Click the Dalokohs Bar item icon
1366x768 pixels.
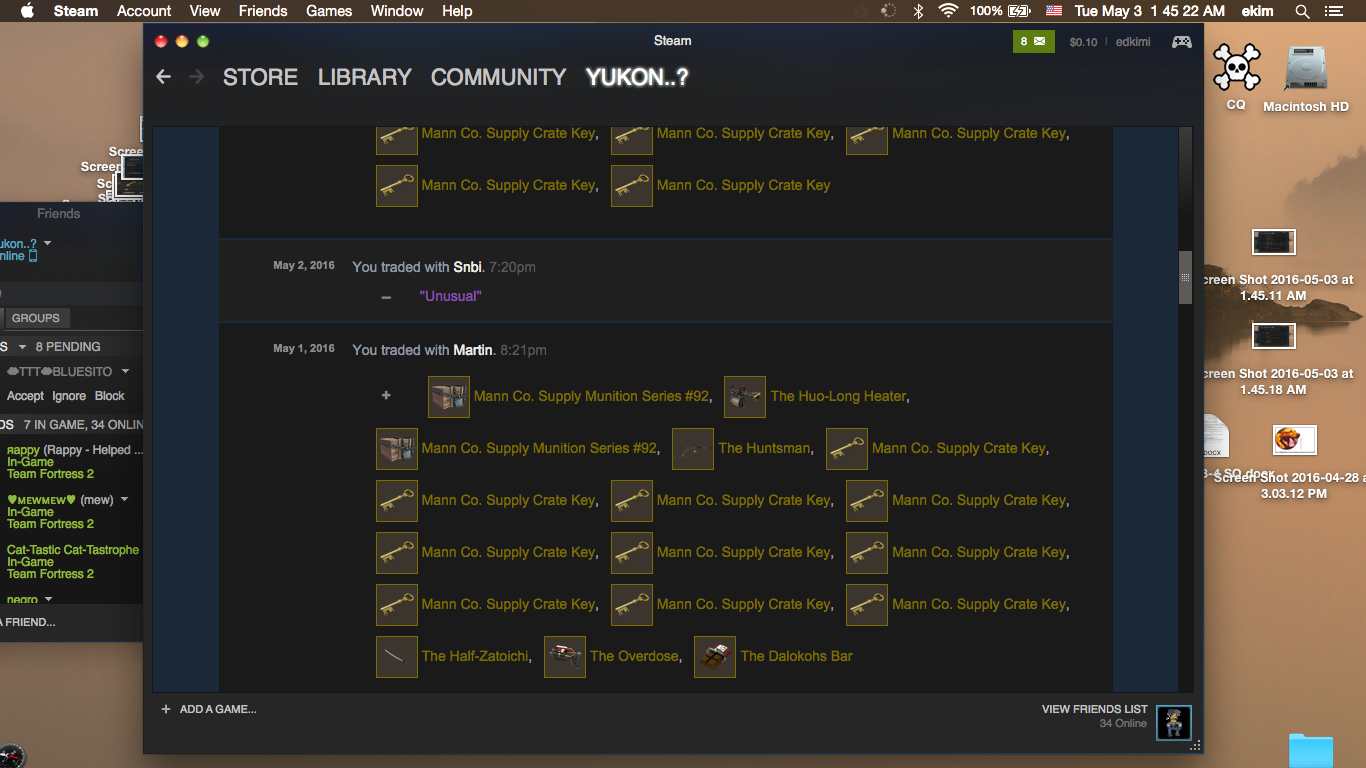tap(715, 657)
